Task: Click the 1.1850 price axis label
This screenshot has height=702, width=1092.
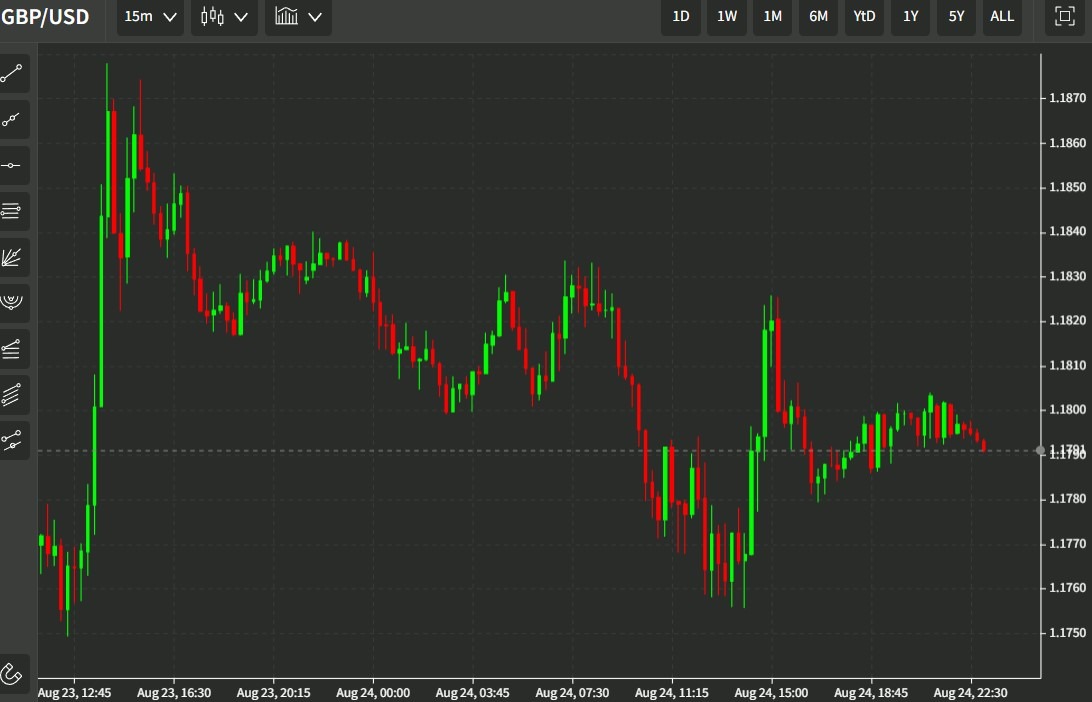Action: pos(1067,188)
